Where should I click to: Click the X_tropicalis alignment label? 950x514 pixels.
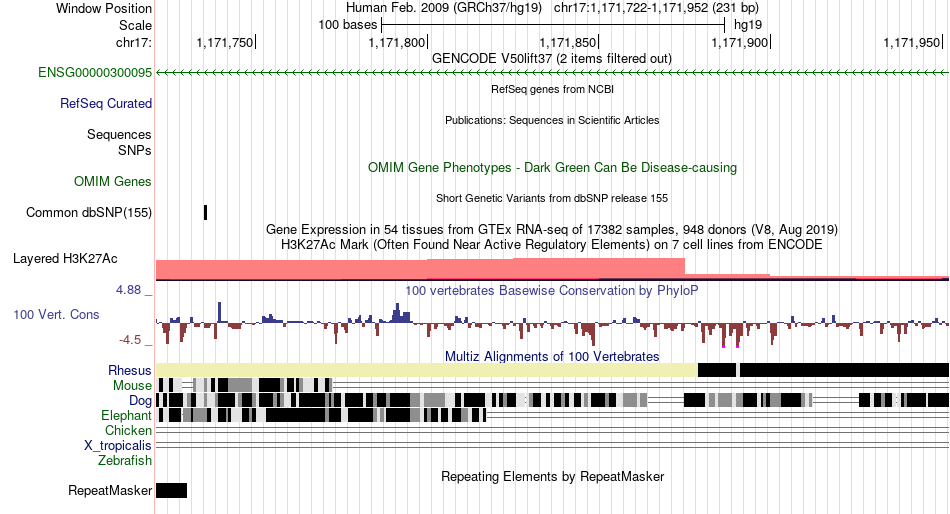point(118,446)
